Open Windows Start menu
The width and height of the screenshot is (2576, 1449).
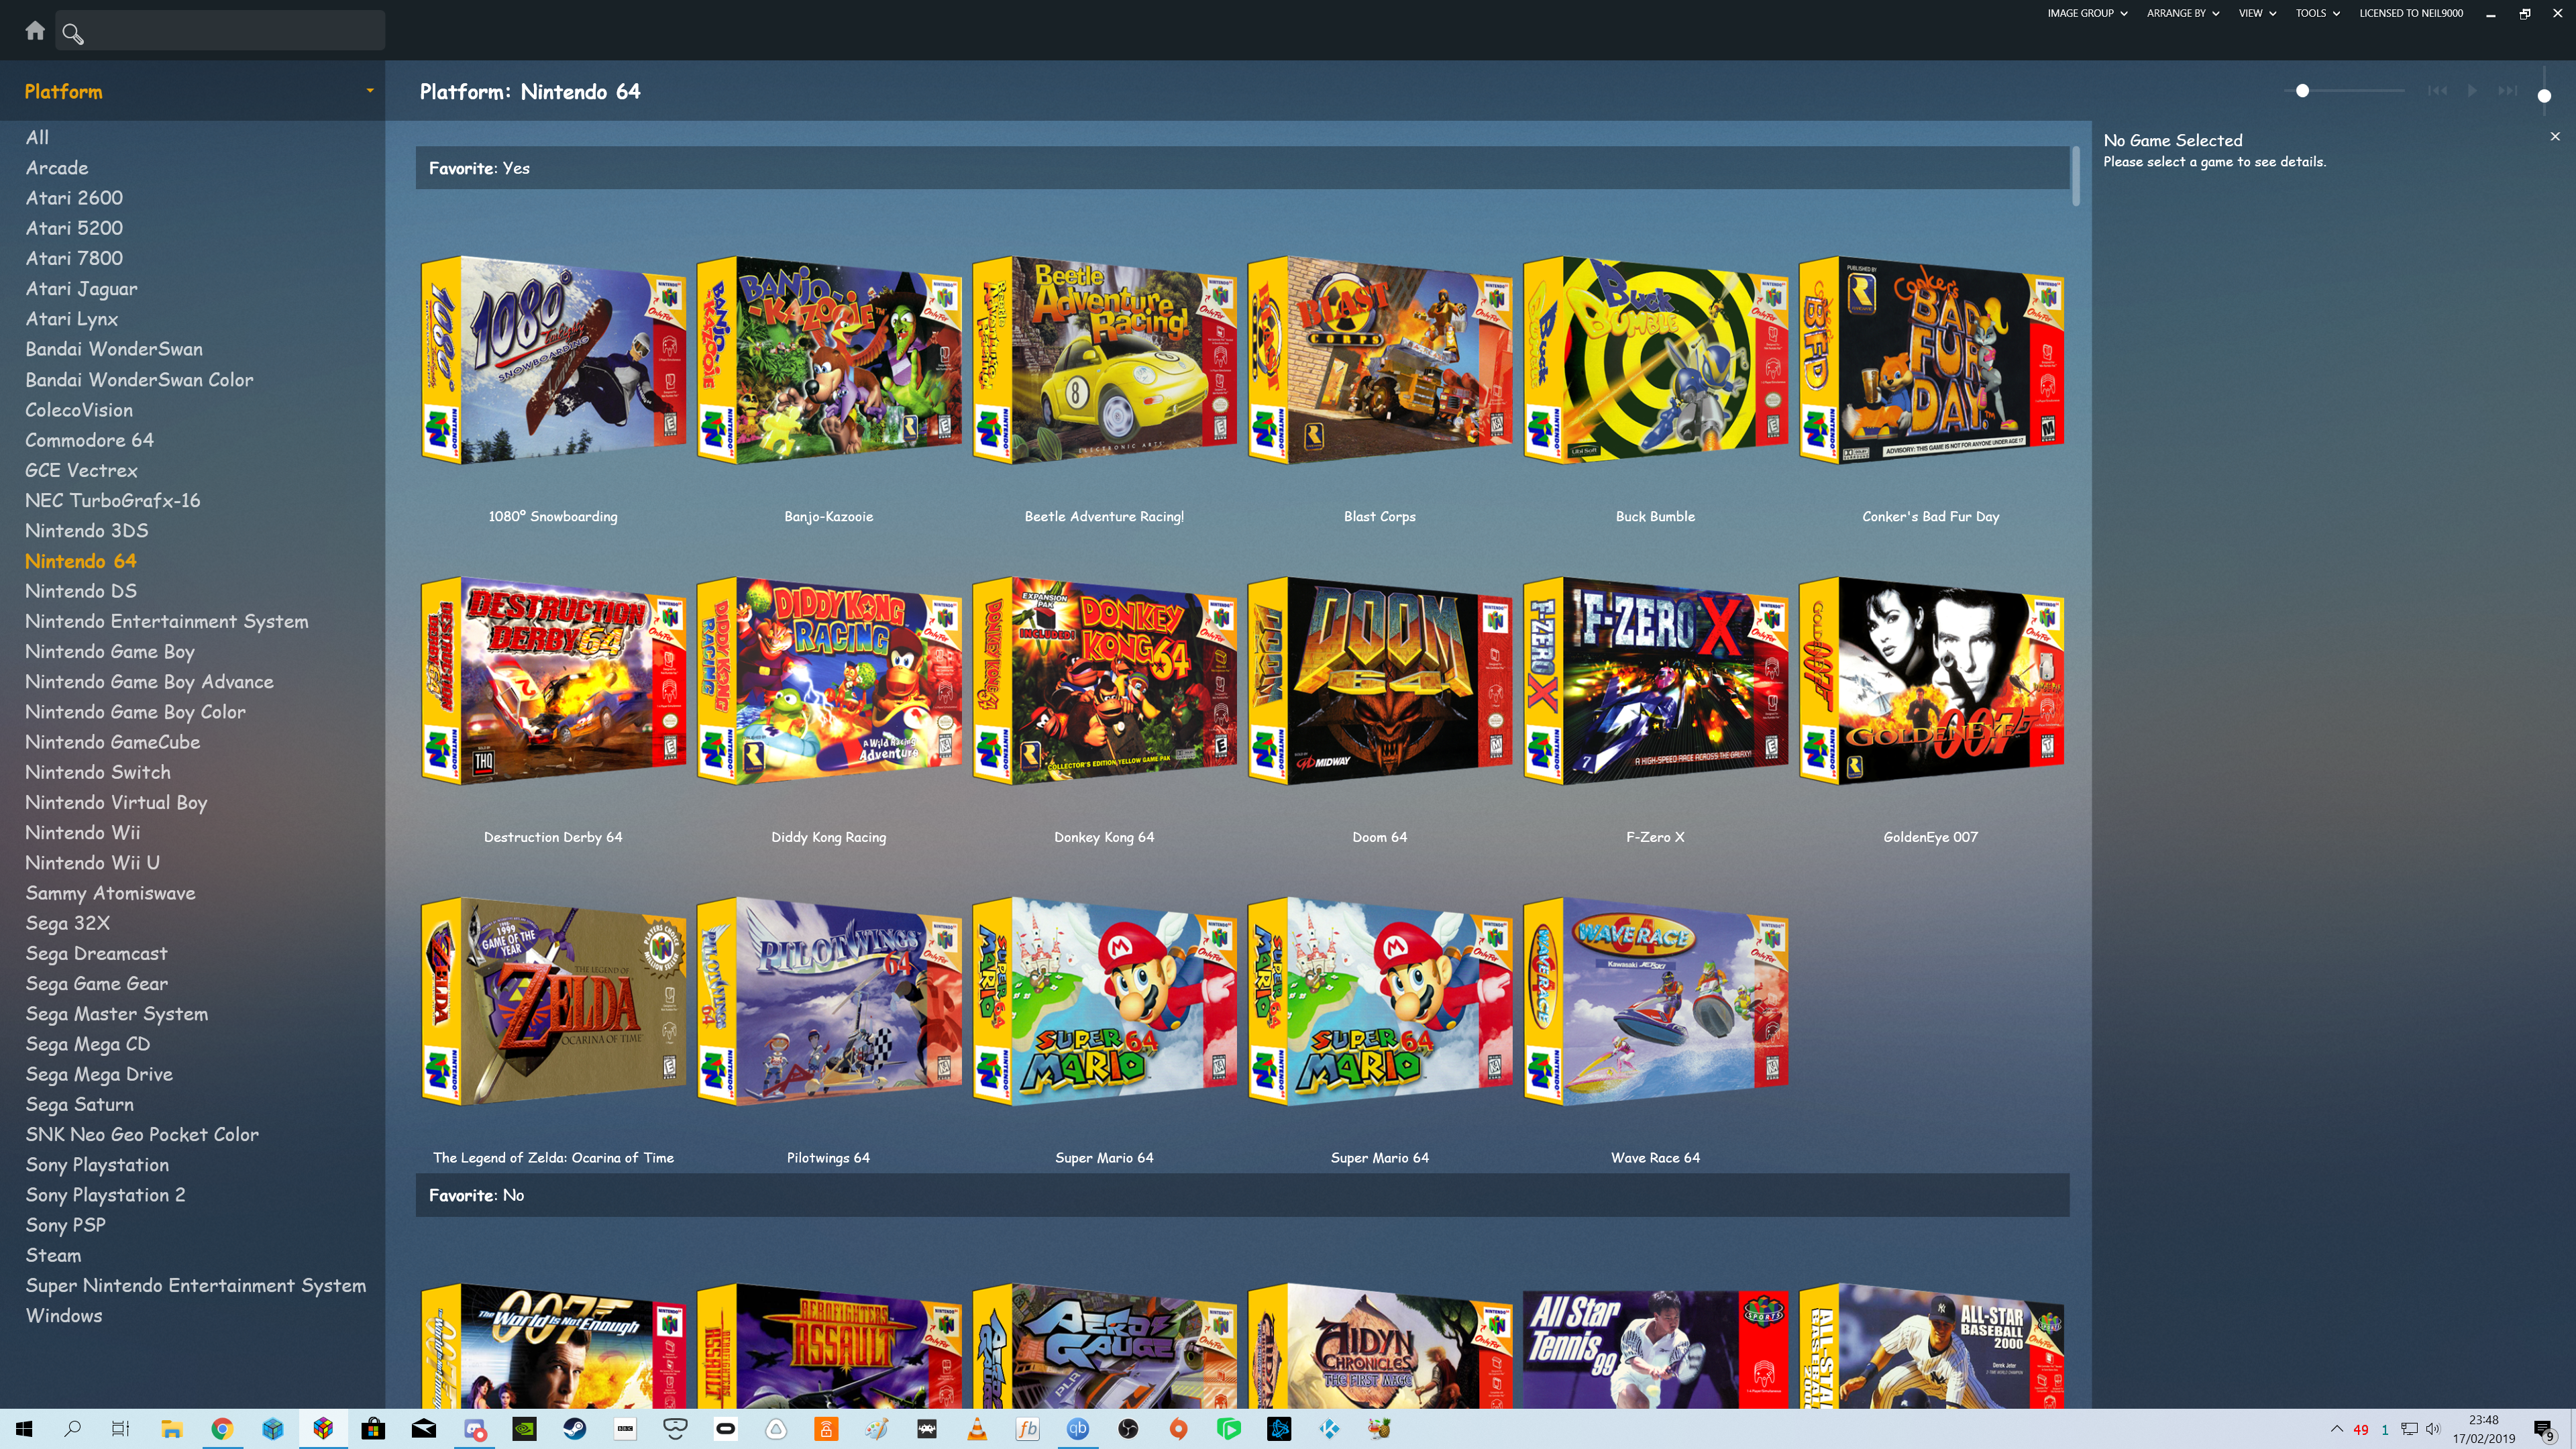(24, 1429)
